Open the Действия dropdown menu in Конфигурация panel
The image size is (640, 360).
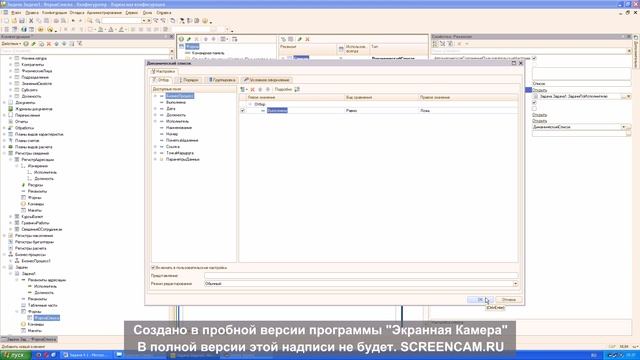(11, 44)
